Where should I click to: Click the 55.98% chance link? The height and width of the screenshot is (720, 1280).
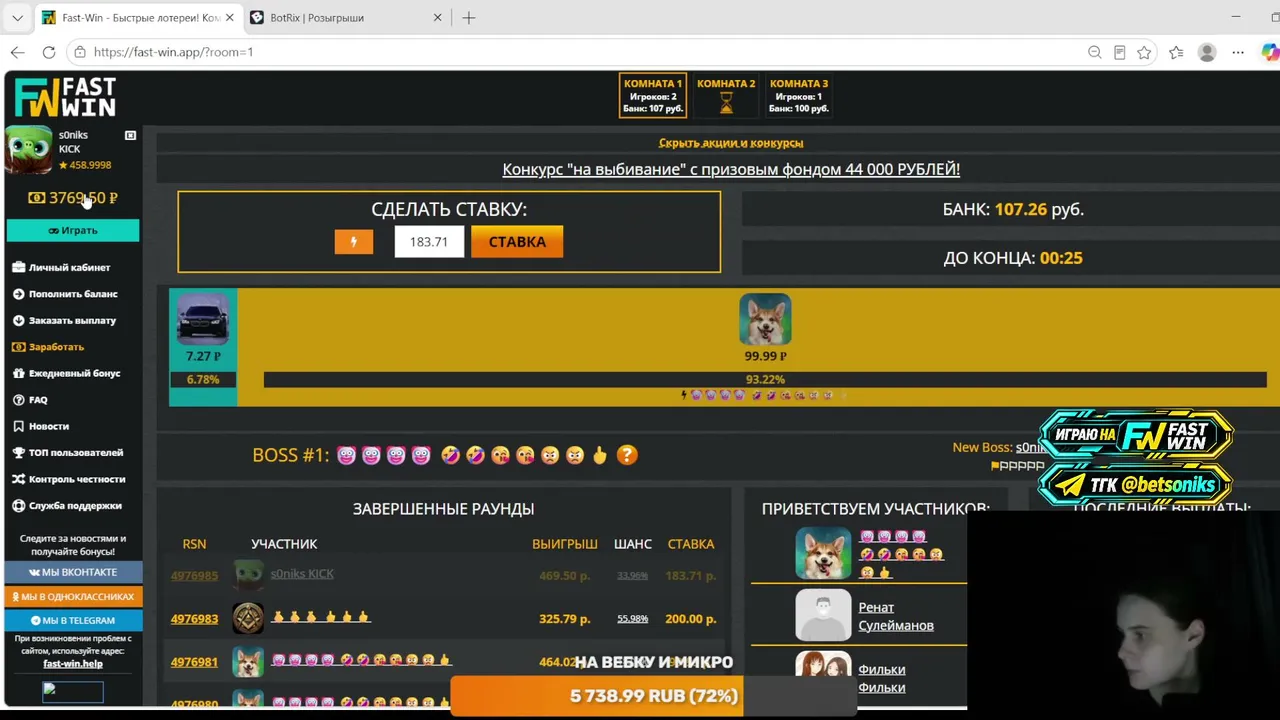click(632, 619)
